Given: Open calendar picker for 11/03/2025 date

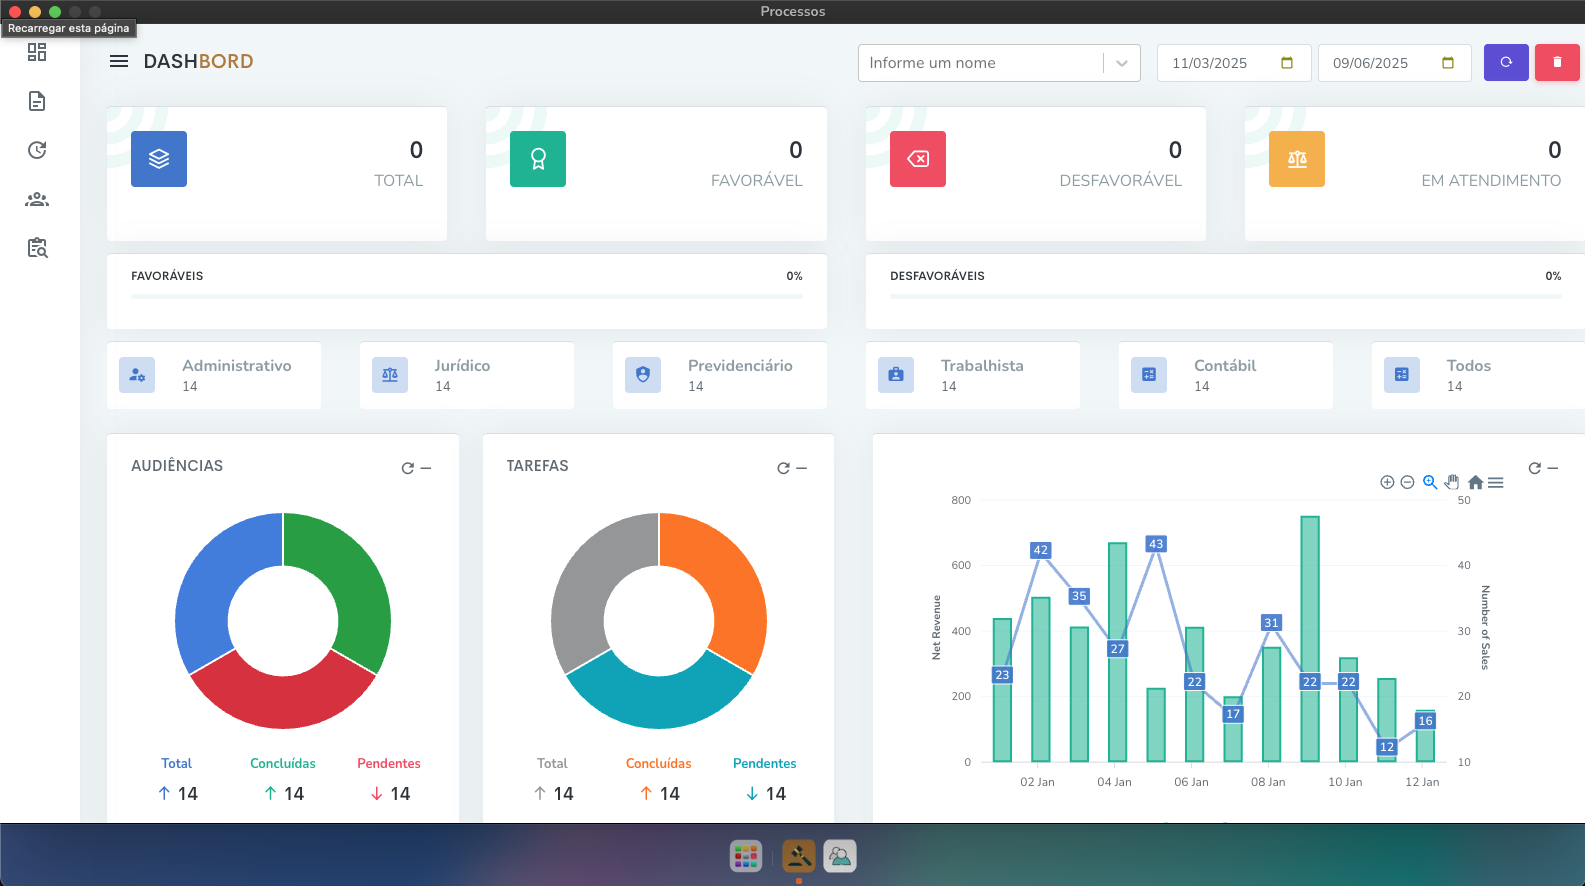Looking at the screenshot, I should tap(1287, 63).
